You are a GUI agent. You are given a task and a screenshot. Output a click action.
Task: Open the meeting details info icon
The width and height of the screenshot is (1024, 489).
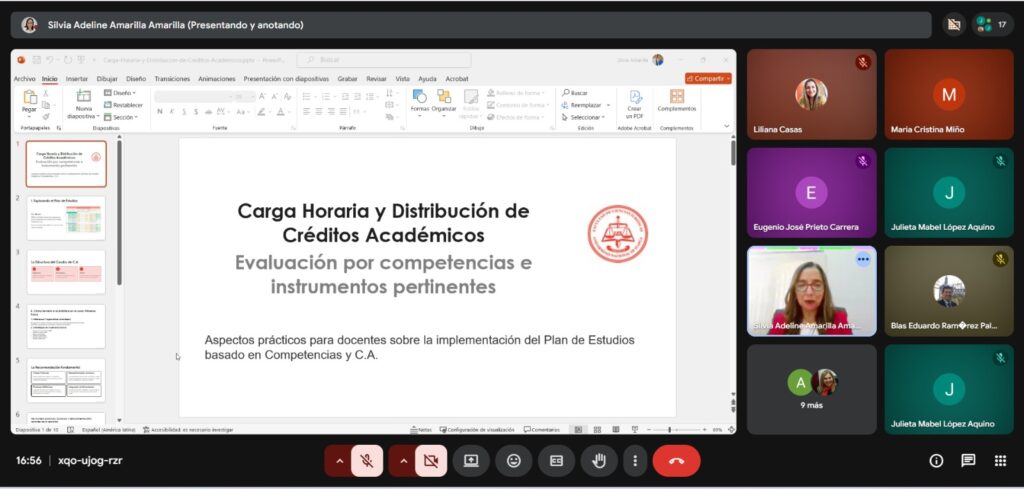point(936,461)
